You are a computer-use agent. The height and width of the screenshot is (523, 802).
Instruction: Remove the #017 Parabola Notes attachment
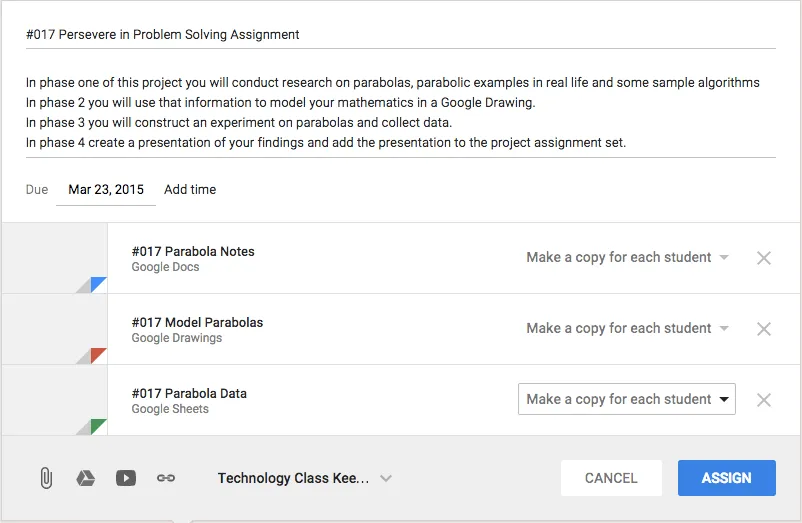pos(764,258)
